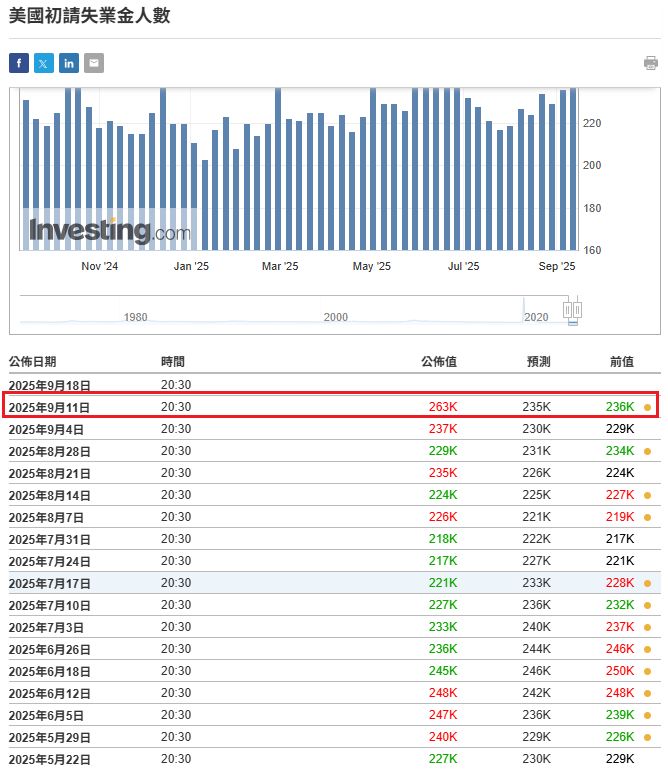Click the Investing.com watermark logo on chart
This screenshot has height=782, width=668.
click(x=109, y=231)
